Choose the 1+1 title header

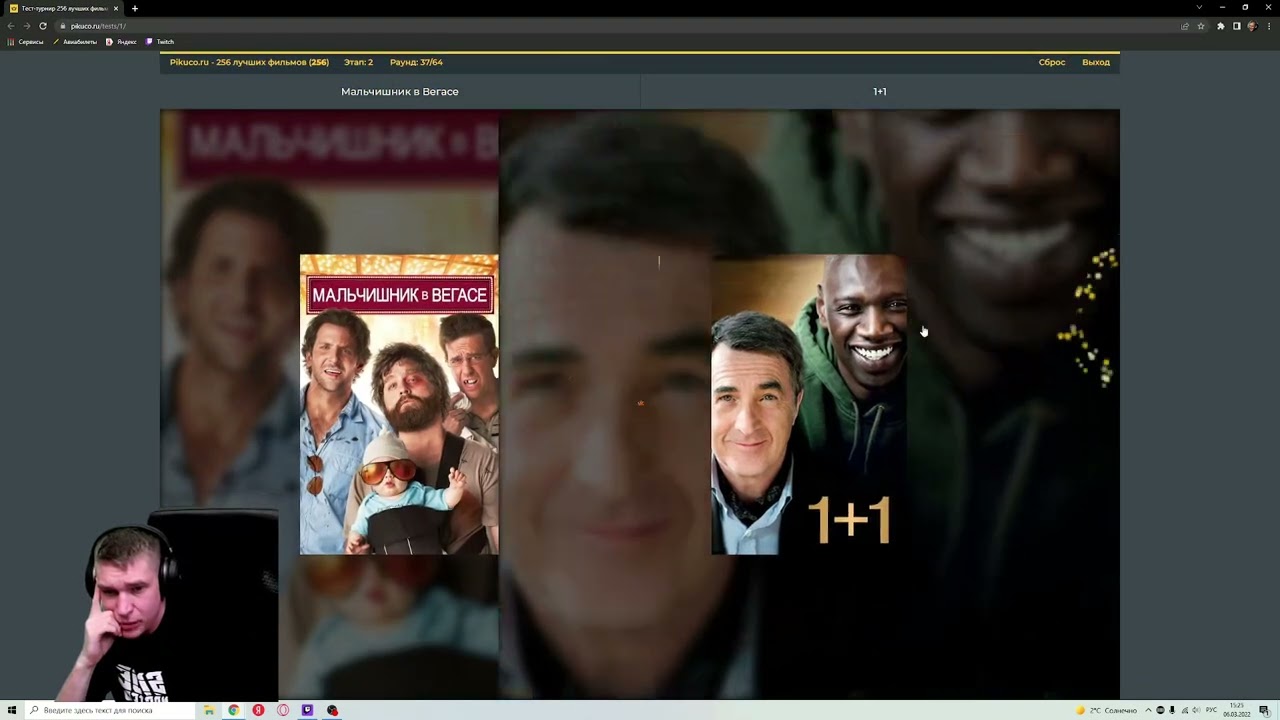880,91
